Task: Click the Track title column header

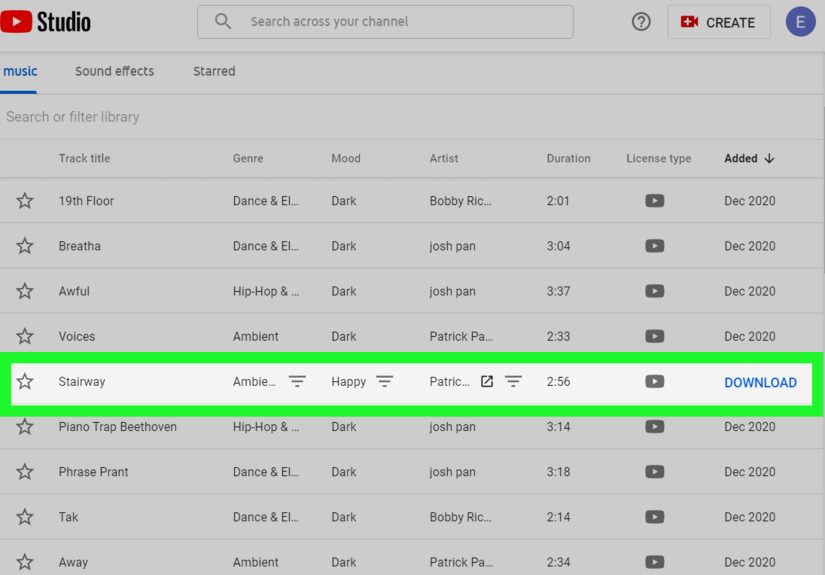Action: click(x=84, y=158)
